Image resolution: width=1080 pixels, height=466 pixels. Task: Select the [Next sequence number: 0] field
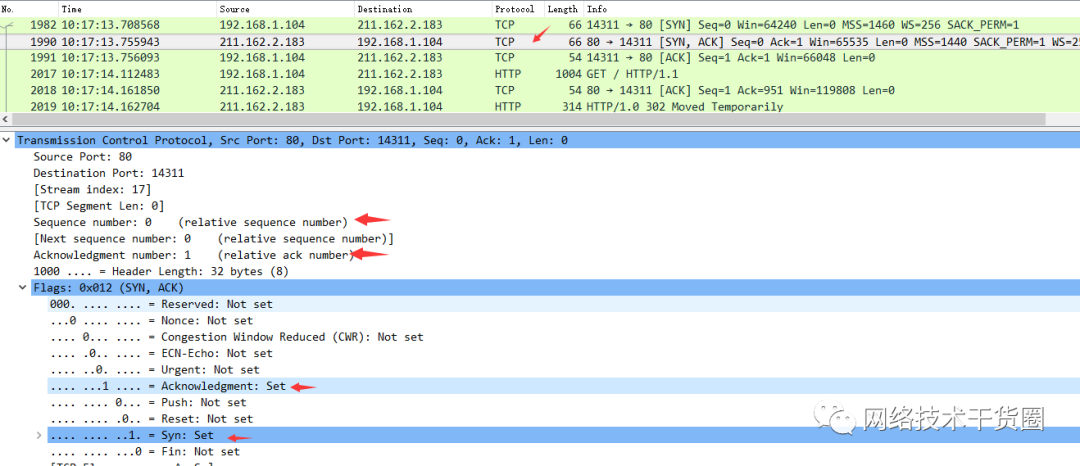tap(214, 239)
